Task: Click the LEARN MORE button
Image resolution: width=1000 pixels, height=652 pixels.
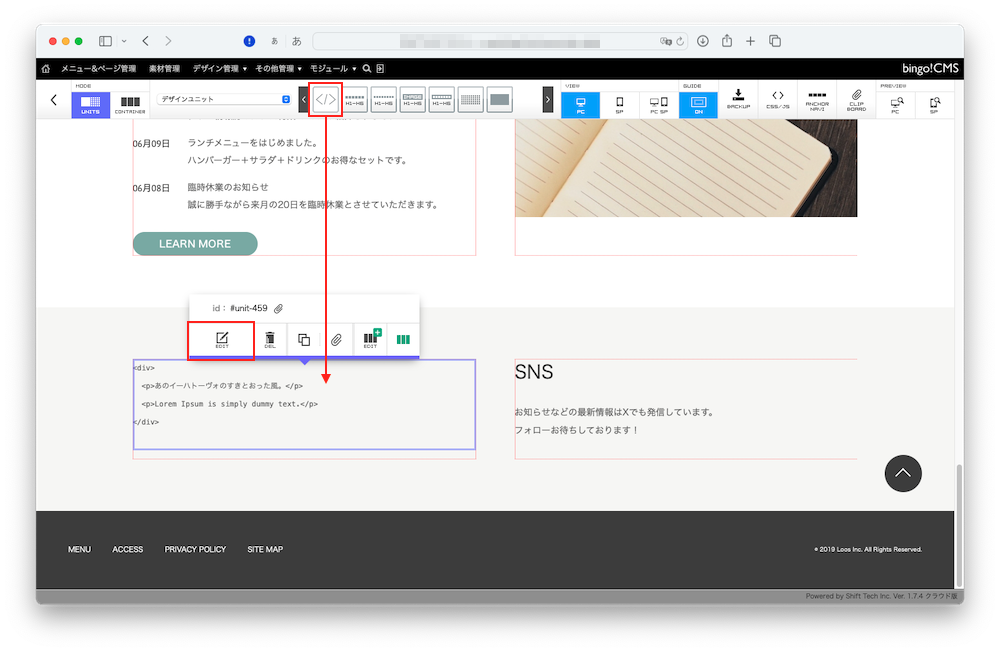Action: point(195,243)
